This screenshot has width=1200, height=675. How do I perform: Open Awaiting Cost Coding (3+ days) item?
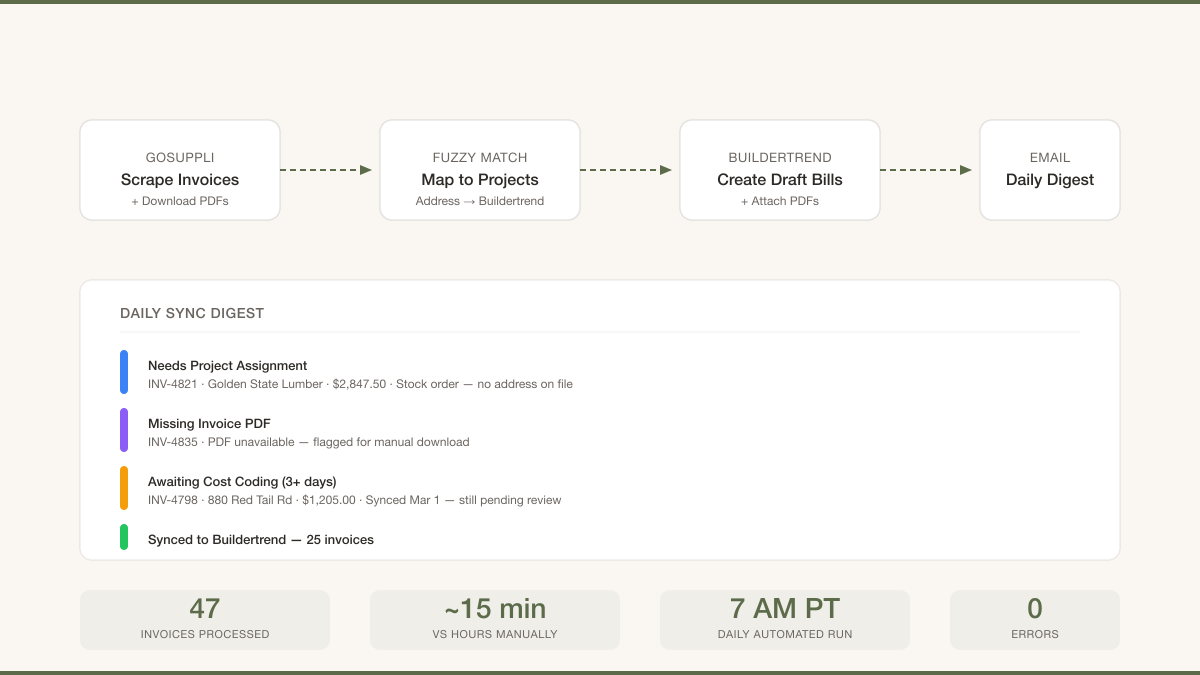click(242, 482)
